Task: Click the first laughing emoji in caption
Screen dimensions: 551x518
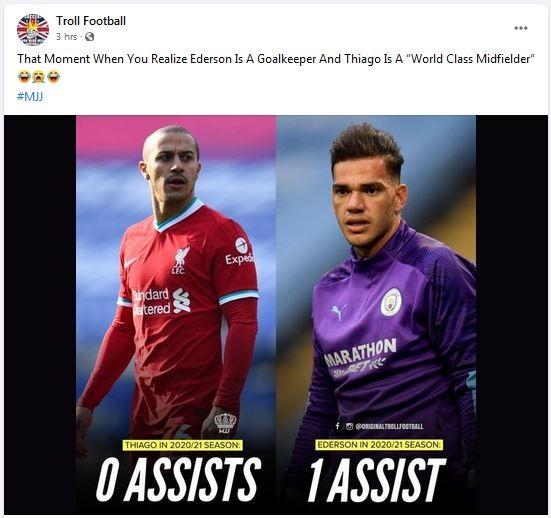Action: 24,77
